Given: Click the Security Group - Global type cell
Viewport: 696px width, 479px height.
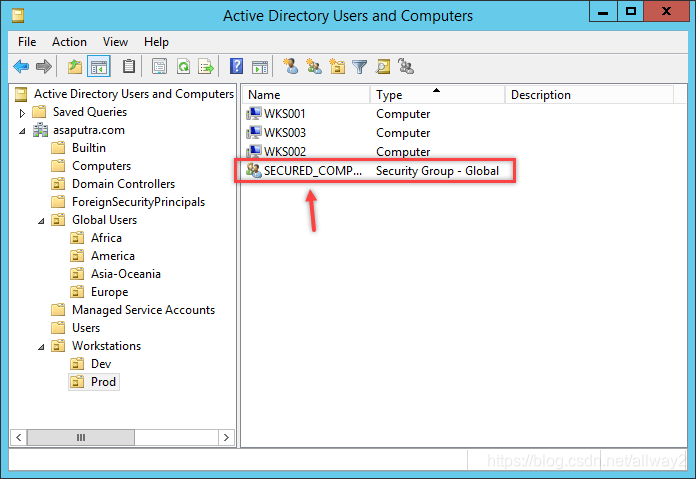Looking at the screenshot, I should (x=437, y=171).
